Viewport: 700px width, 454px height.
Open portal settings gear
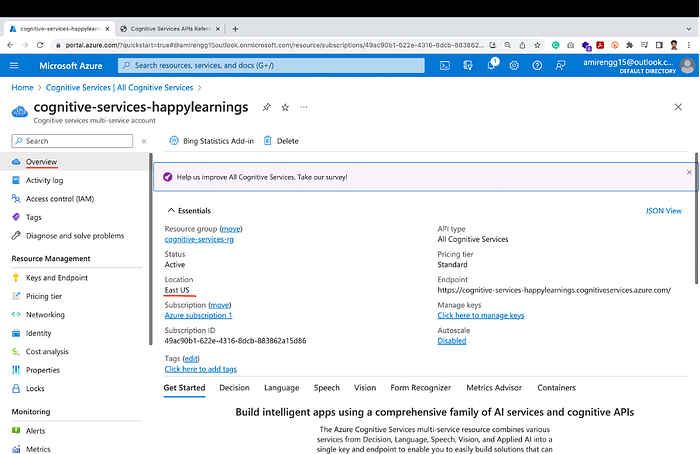coord(514,66)
